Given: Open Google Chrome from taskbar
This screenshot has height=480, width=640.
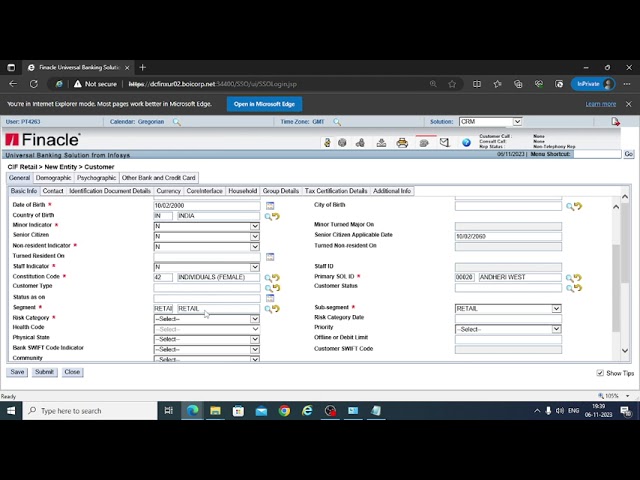Looking at the screenshot, I should [x=284, y=411].
